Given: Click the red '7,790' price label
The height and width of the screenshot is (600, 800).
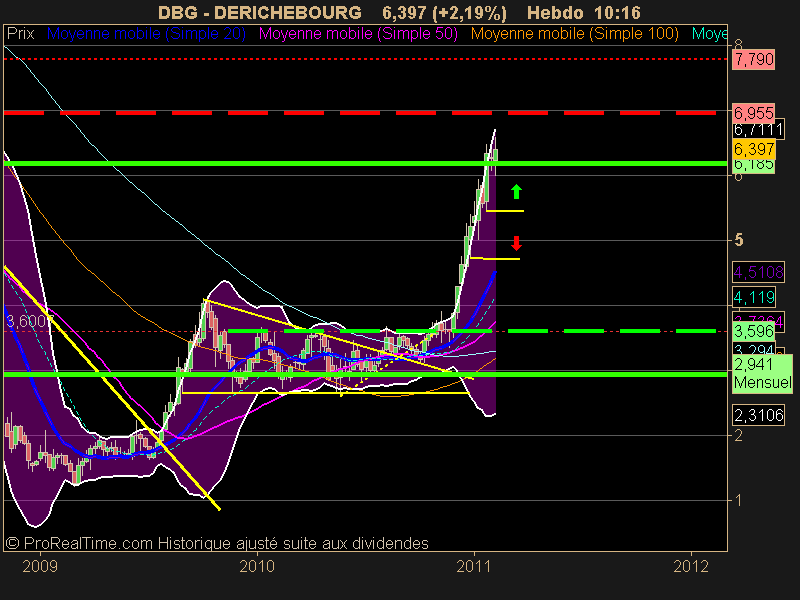Looking at the screenshot, I should pos(754,59).
